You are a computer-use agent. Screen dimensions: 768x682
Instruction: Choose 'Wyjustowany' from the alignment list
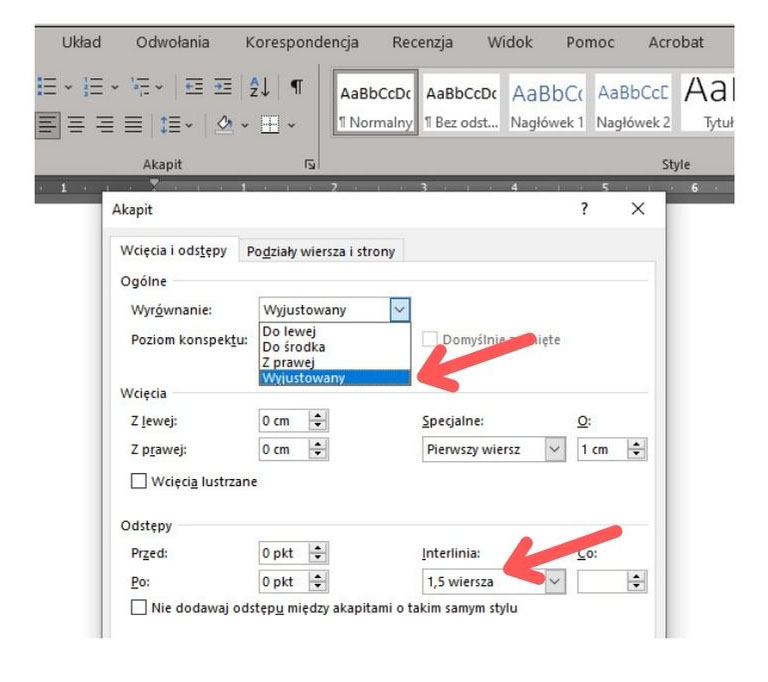point(304,378)
